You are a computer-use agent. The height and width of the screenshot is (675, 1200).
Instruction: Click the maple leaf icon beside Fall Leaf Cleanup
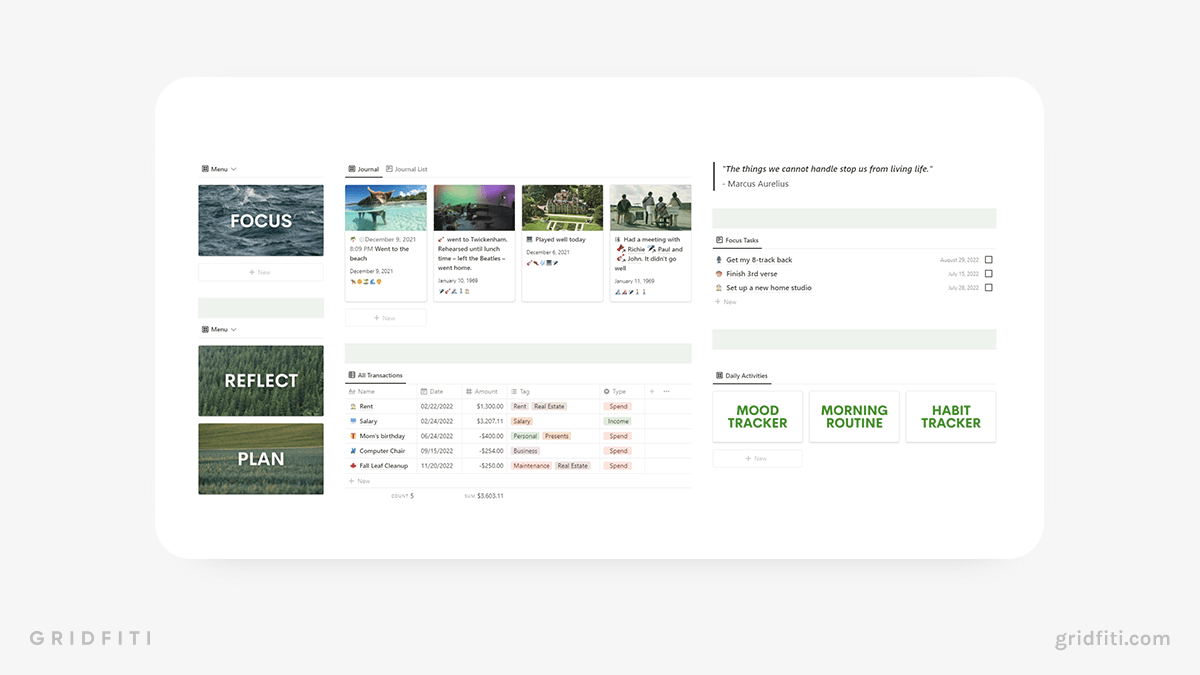pyautogui.click(x=353, y=465)
